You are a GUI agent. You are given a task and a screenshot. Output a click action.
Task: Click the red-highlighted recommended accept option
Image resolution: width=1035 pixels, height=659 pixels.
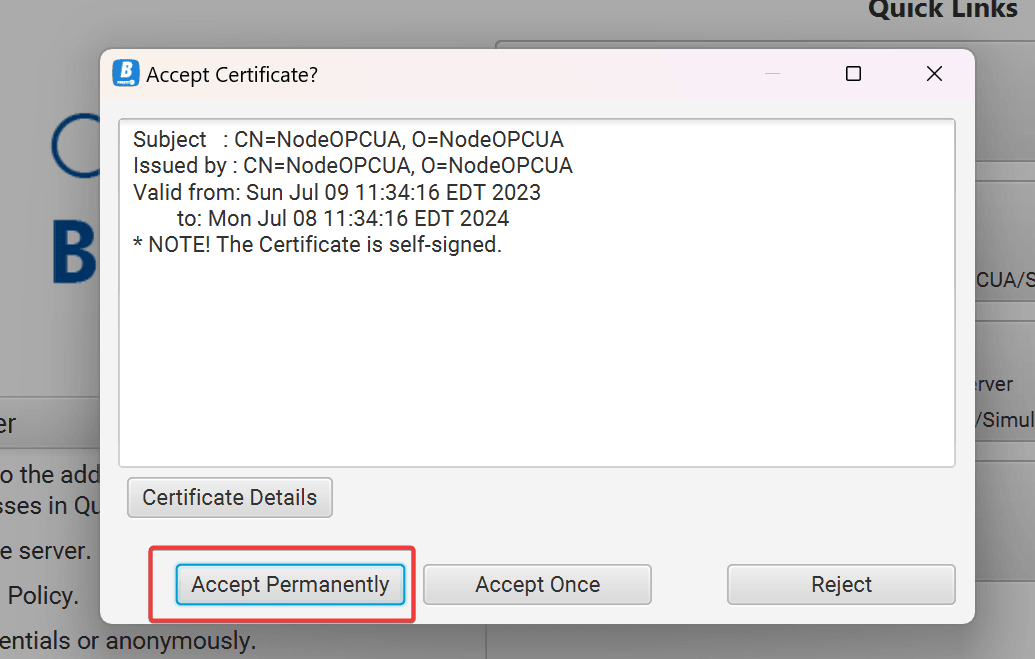pos(290,584)
